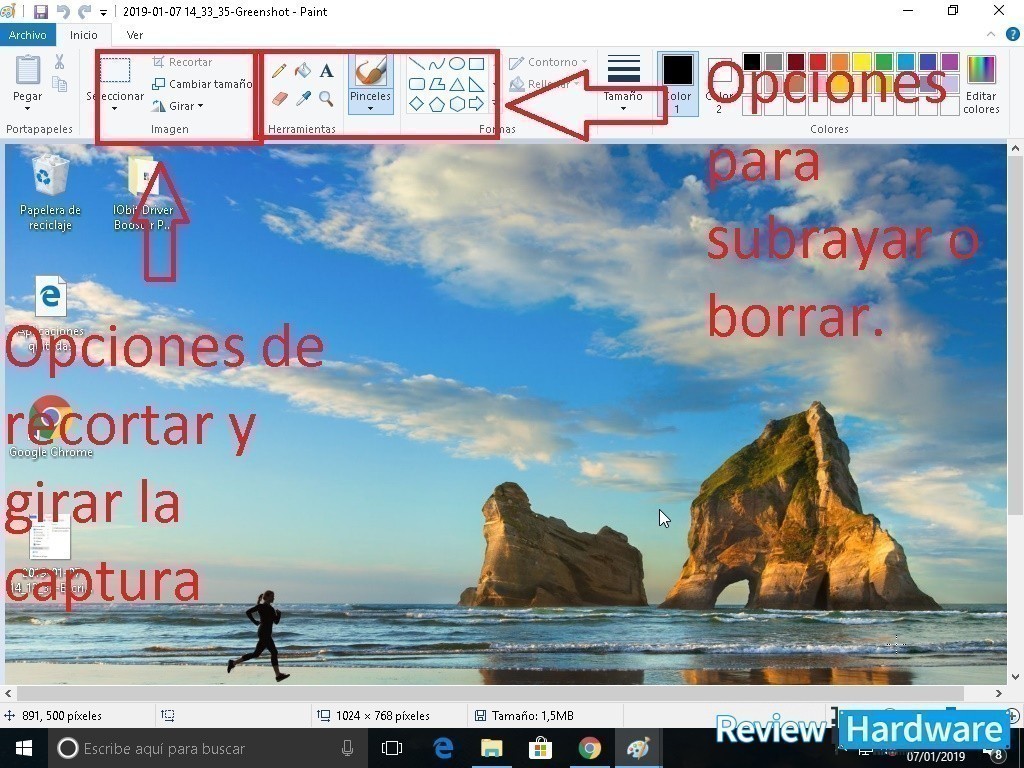The height and width of the screenshot is (768, 1024).
Task: Click the Save icon in the title bar
Action: 40,11
